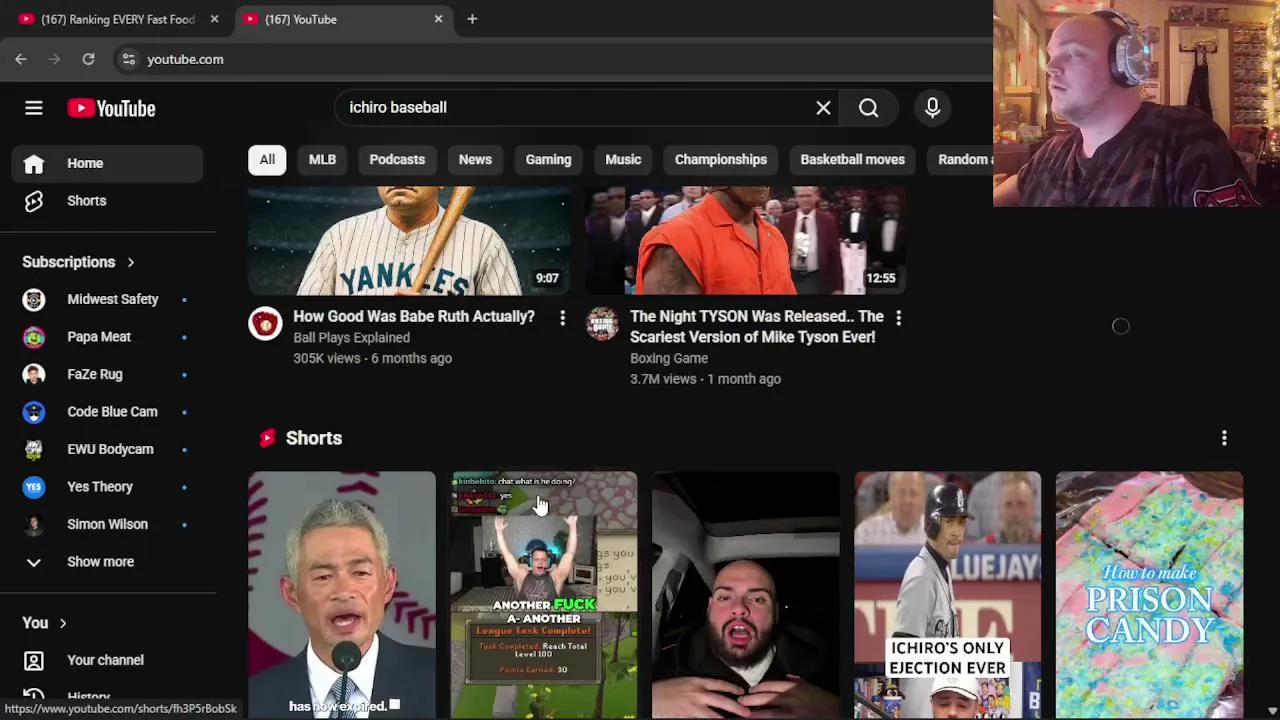Select the News filter chip

(475, 159)
